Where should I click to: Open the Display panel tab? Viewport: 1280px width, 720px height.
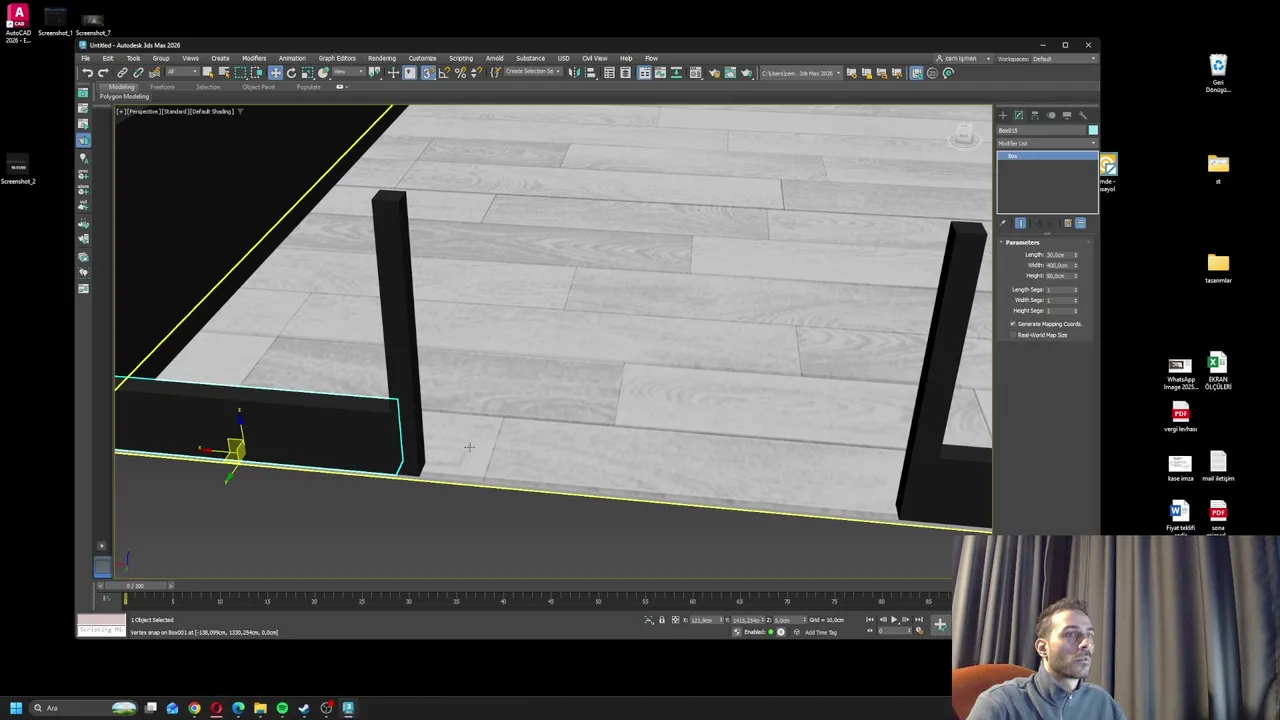[1067, 115]
